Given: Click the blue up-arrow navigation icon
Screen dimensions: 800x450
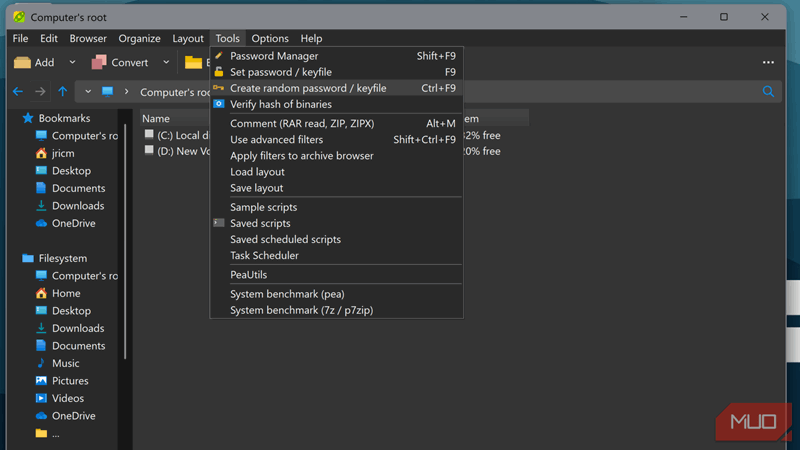Looking at the screenshot, I should [62, 92].
